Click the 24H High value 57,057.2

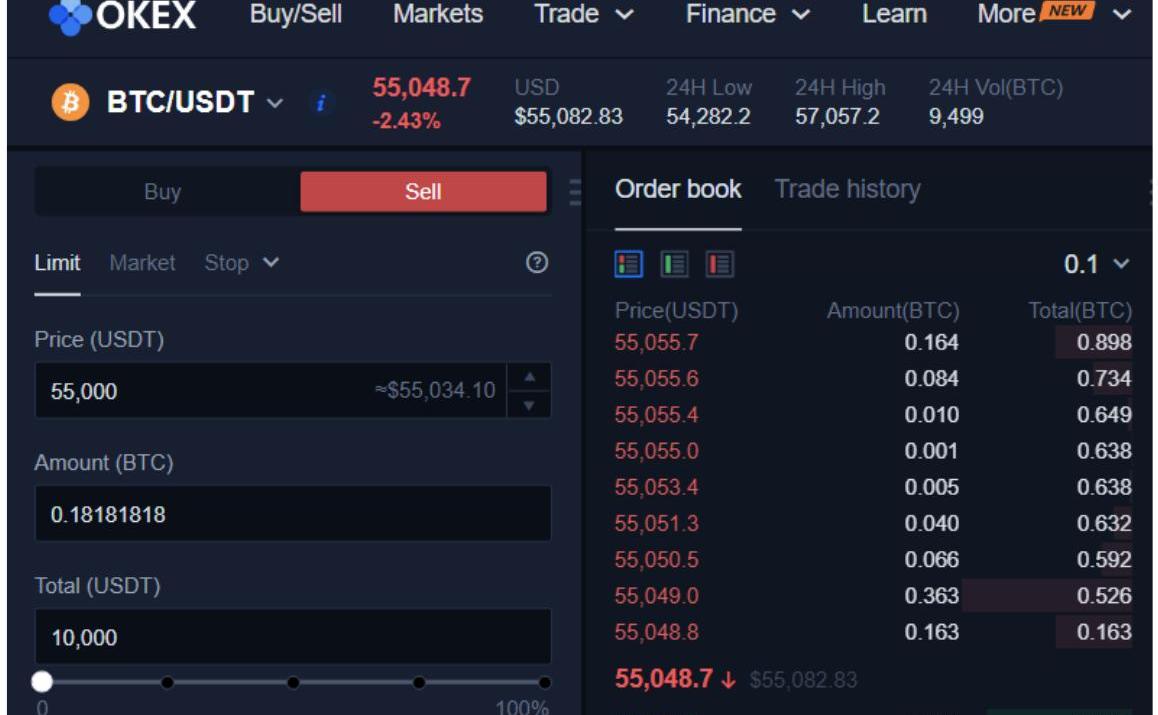click(837, 117)
